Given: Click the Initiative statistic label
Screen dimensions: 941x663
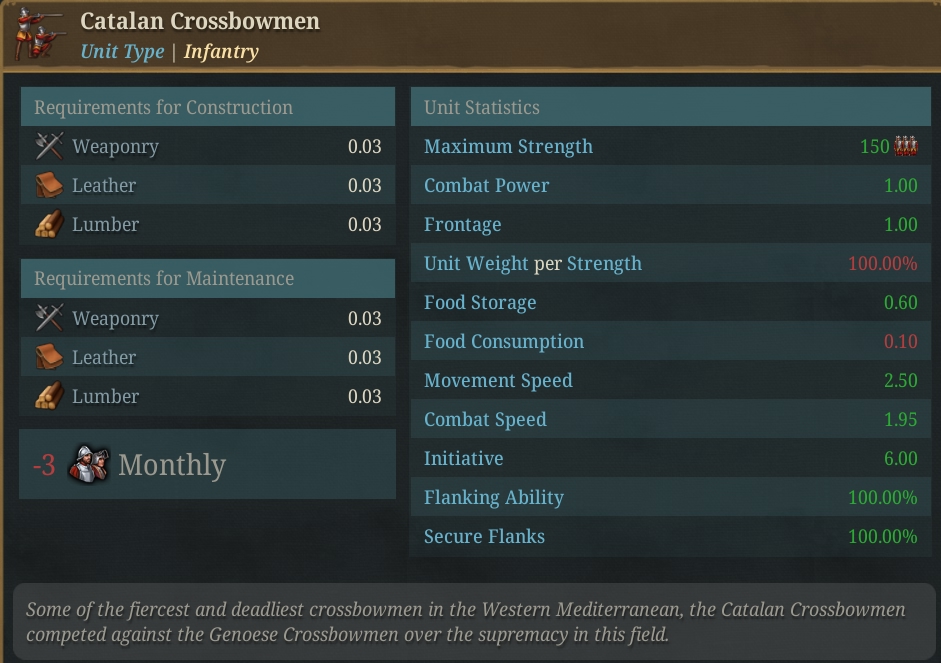Looking at the screenshot, I should point(464,458).
